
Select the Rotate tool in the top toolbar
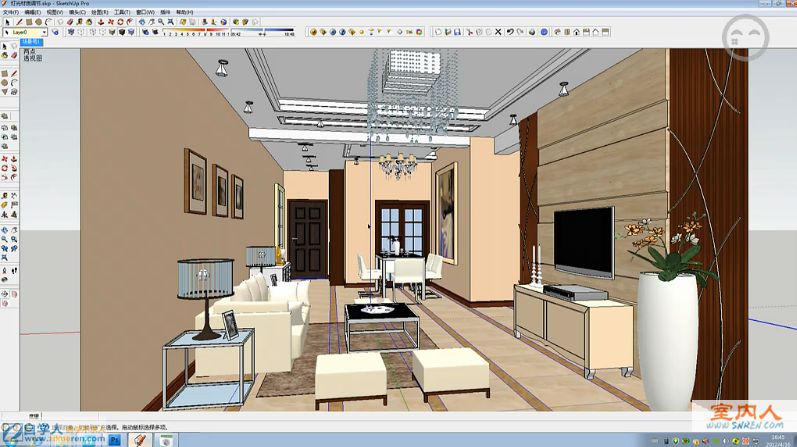pyautogui.click(x=120, y=22)
